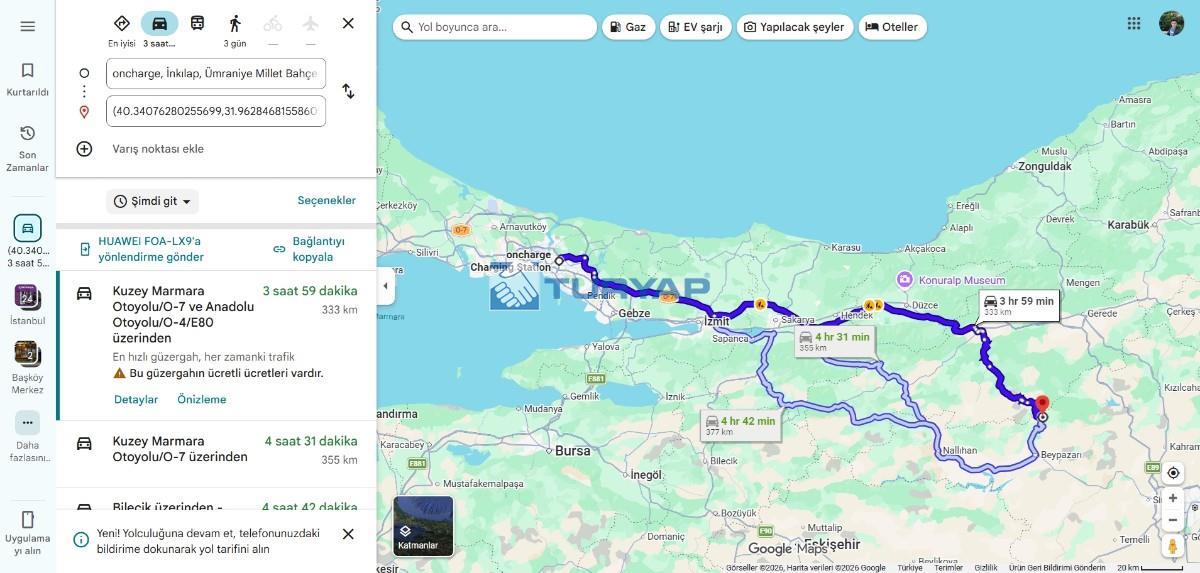This screenshot has height=573, width=1200.
Task: Open Detaylar for the fastest route
Action: click(135, 399)
